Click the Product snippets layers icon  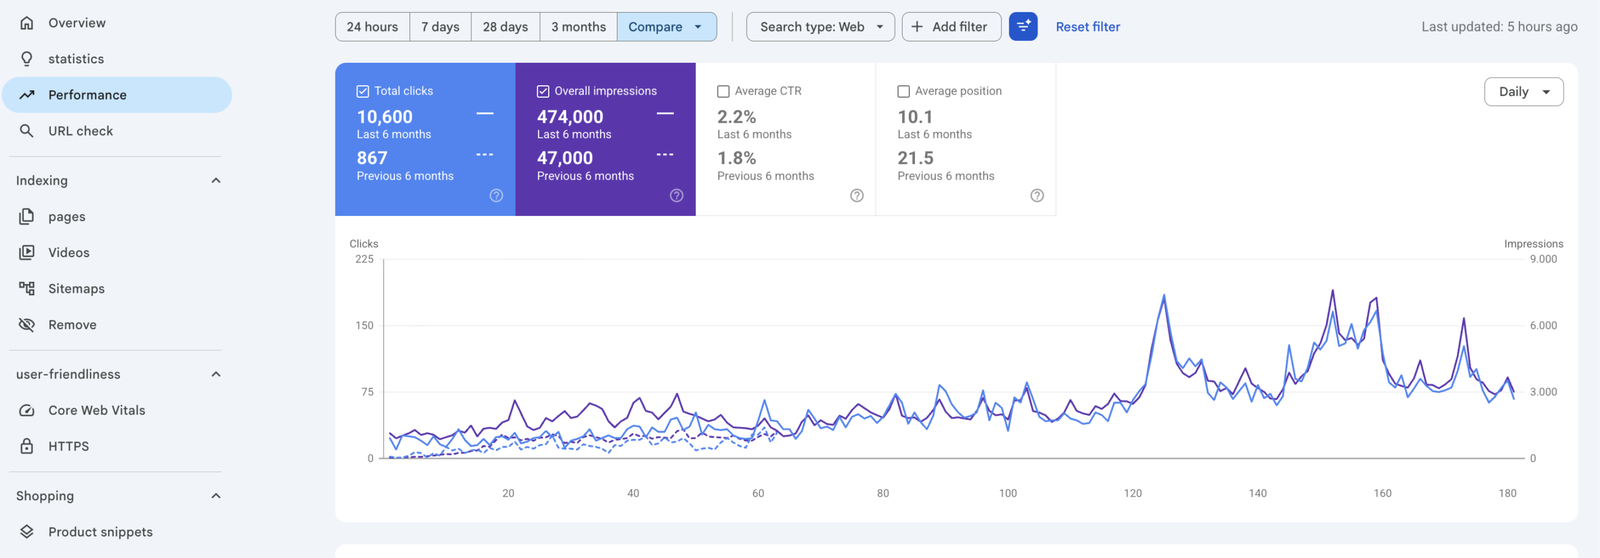tap(27, 532)
